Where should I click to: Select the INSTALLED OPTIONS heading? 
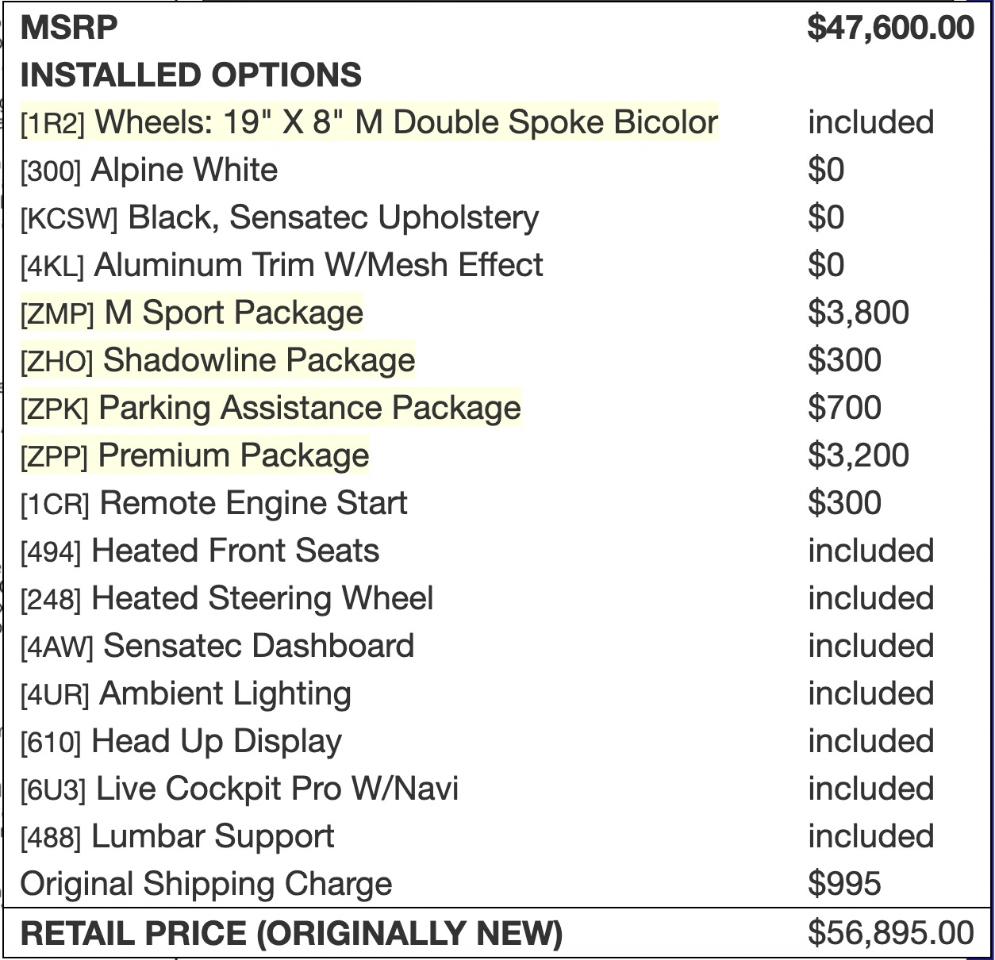(x=191, y=75)
